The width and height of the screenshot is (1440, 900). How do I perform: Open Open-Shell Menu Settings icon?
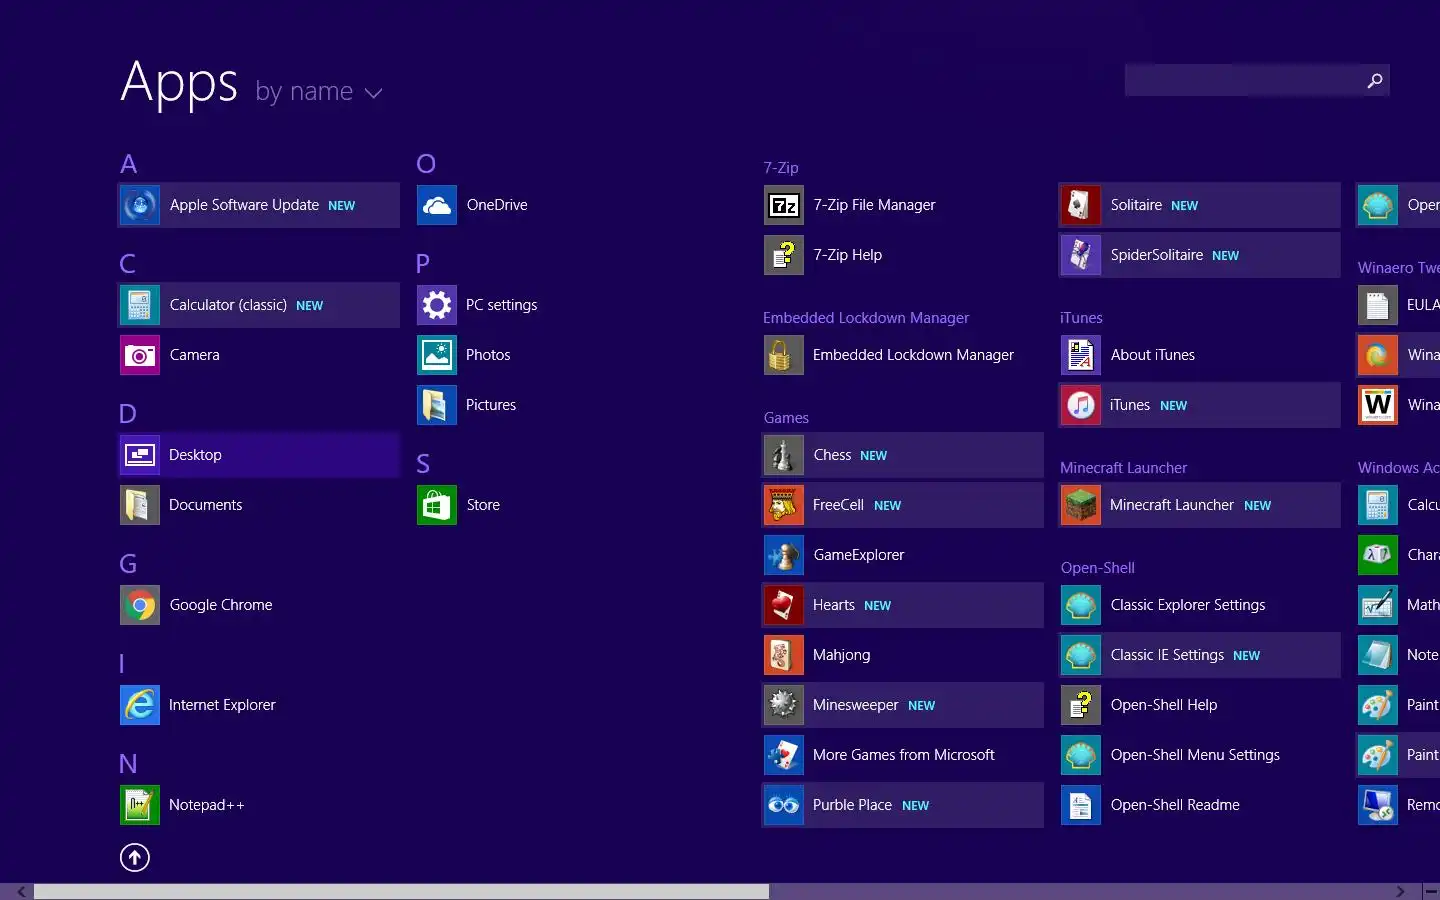[x=1081, y=755]
